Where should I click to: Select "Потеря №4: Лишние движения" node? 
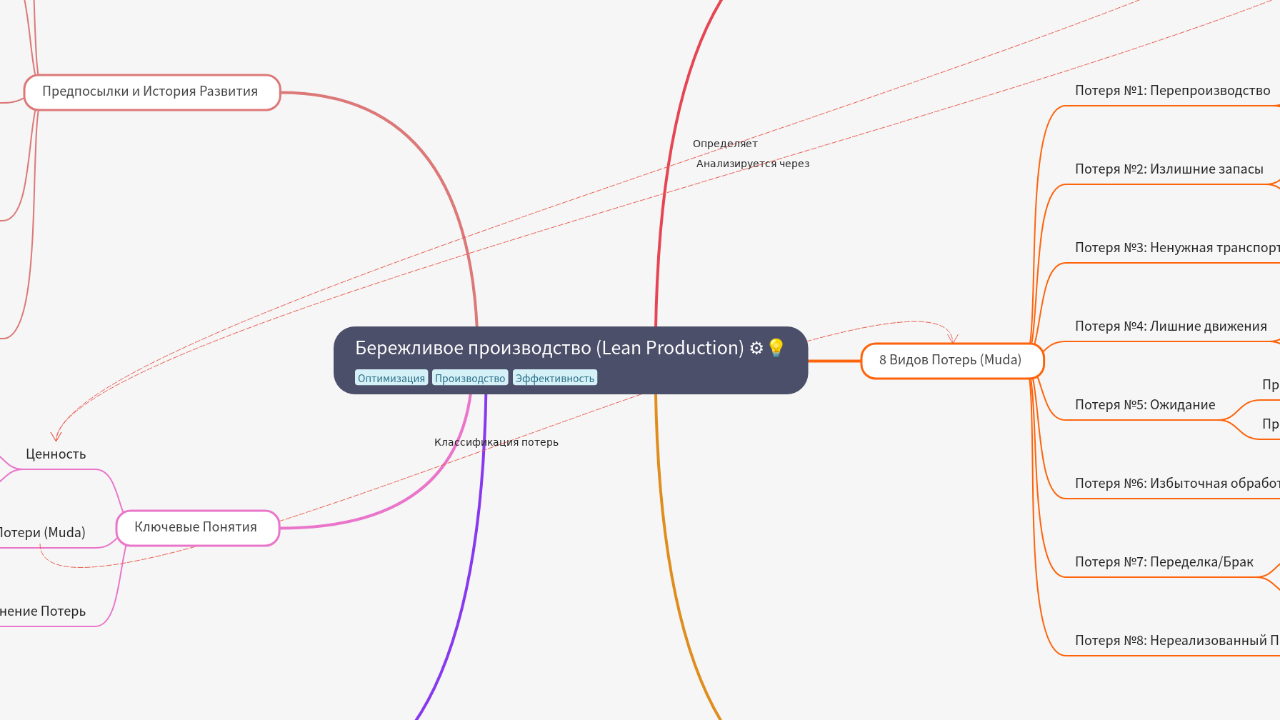click(x=1170, y=326)
